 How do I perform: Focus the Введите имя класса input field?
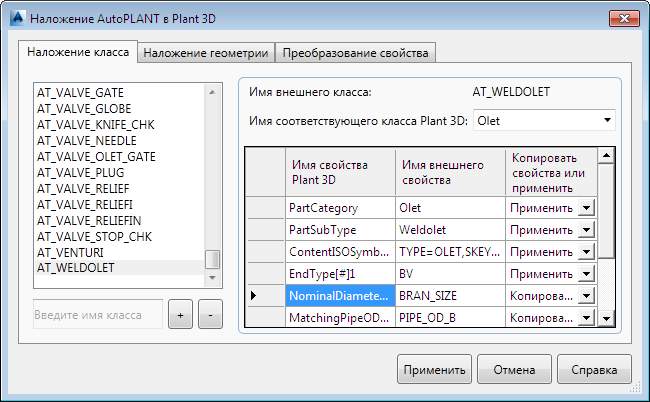point(98,315)
